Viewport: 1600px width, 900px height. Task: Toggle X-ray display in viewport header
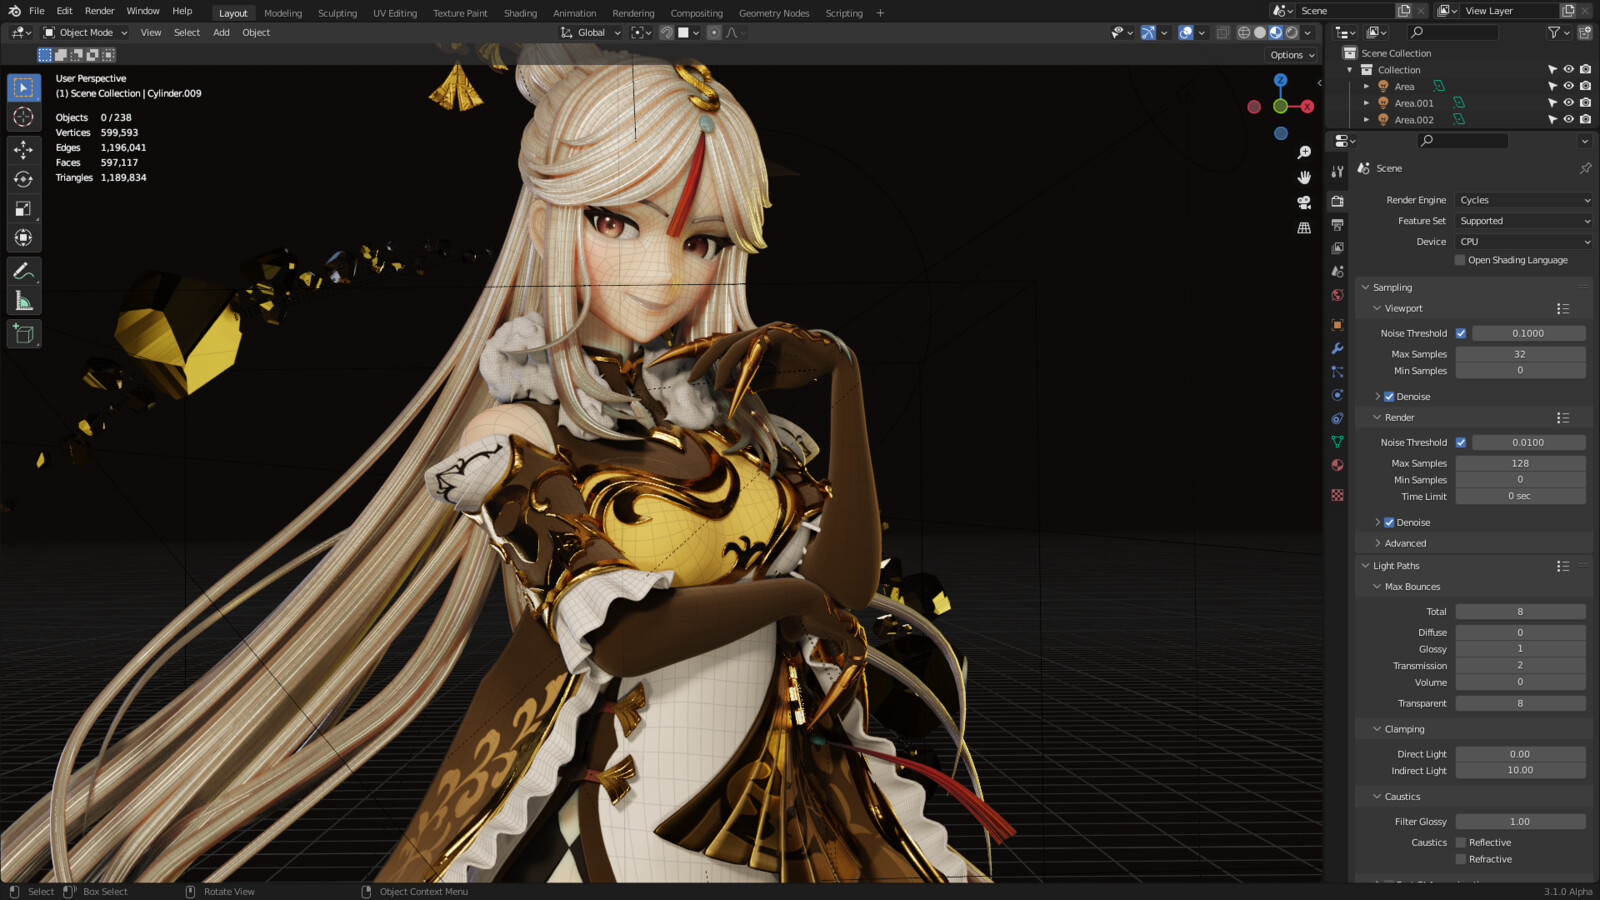[1223, 32]
